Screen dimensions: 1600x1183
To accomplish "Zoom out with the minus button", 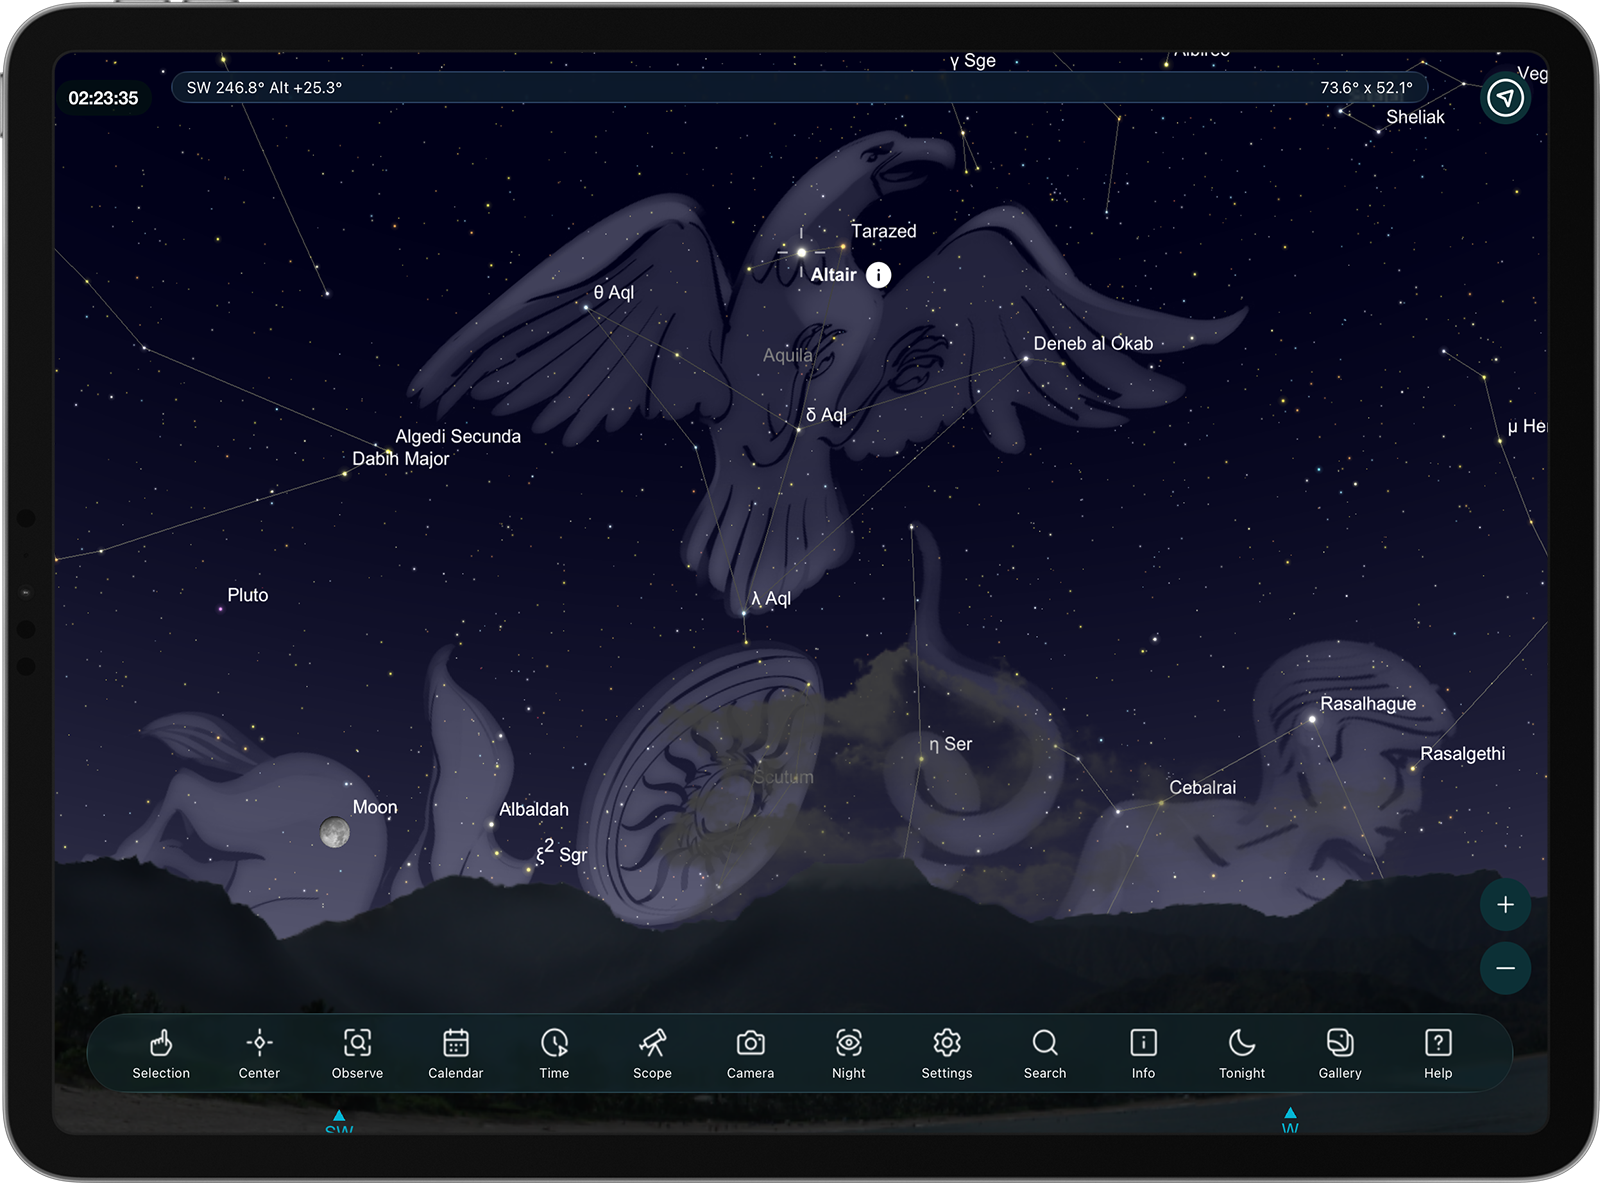I will tap(1505, 968).
